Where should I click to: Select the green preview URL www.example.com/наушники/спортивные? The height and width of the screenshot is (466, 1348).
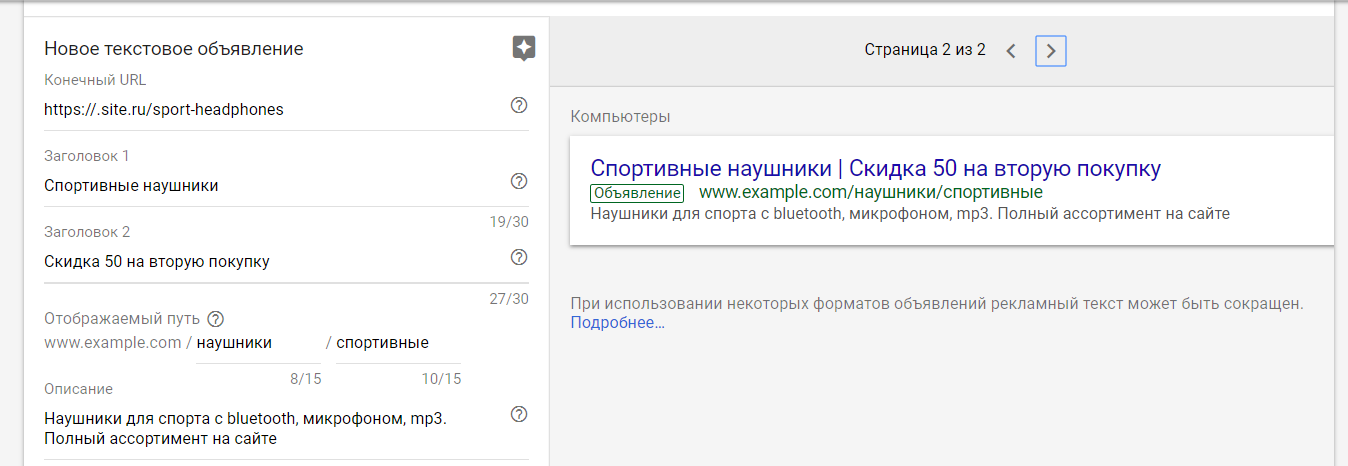click(870, 192)
